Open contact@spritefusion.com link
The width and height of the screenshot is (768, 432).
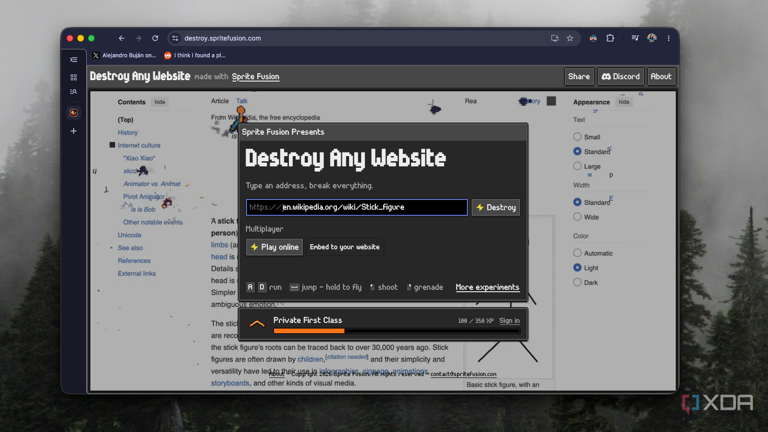coord(463,374)
